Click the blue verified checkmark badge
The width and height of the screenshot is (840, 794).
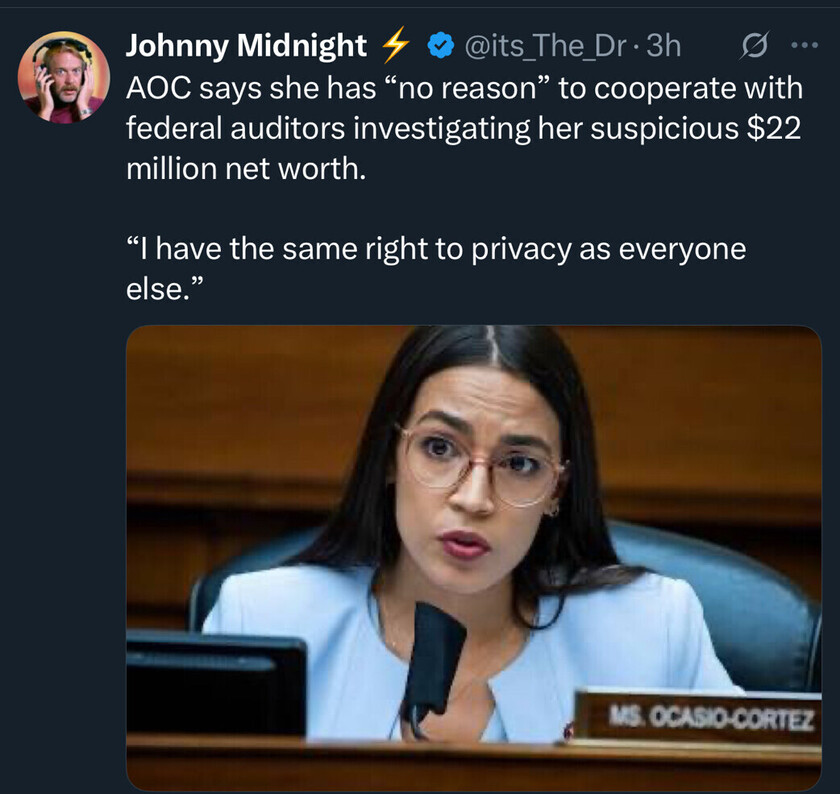pos(439,45)
